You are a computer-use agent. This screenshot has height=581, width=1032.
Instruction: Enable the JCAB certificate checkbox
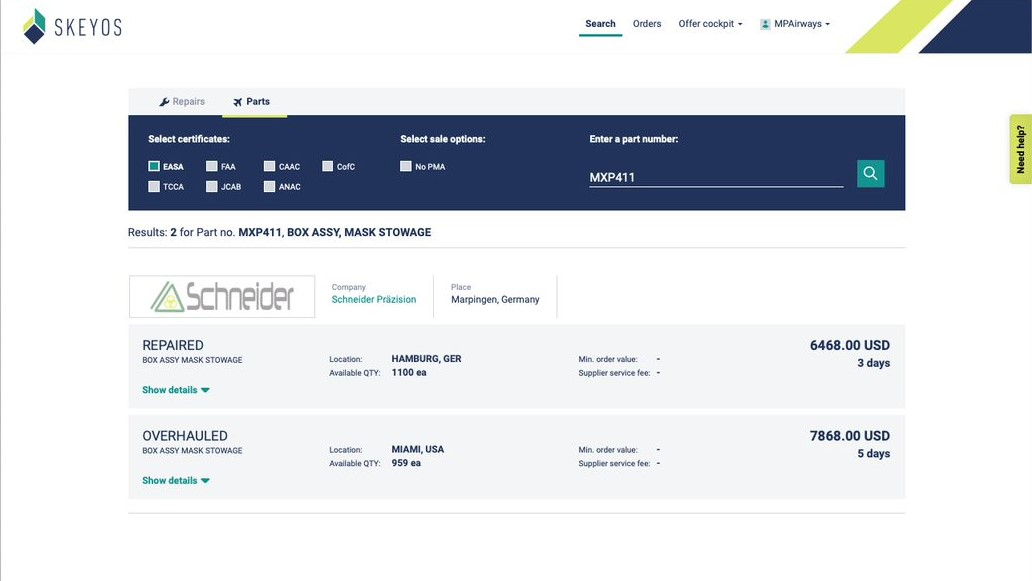[211, 187]
